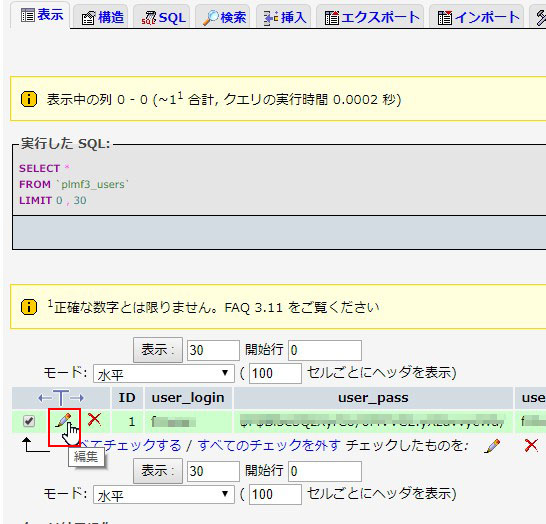Click the lower row-count field showing 30
The image size is (546, 524).
click(x=213, y=471)
